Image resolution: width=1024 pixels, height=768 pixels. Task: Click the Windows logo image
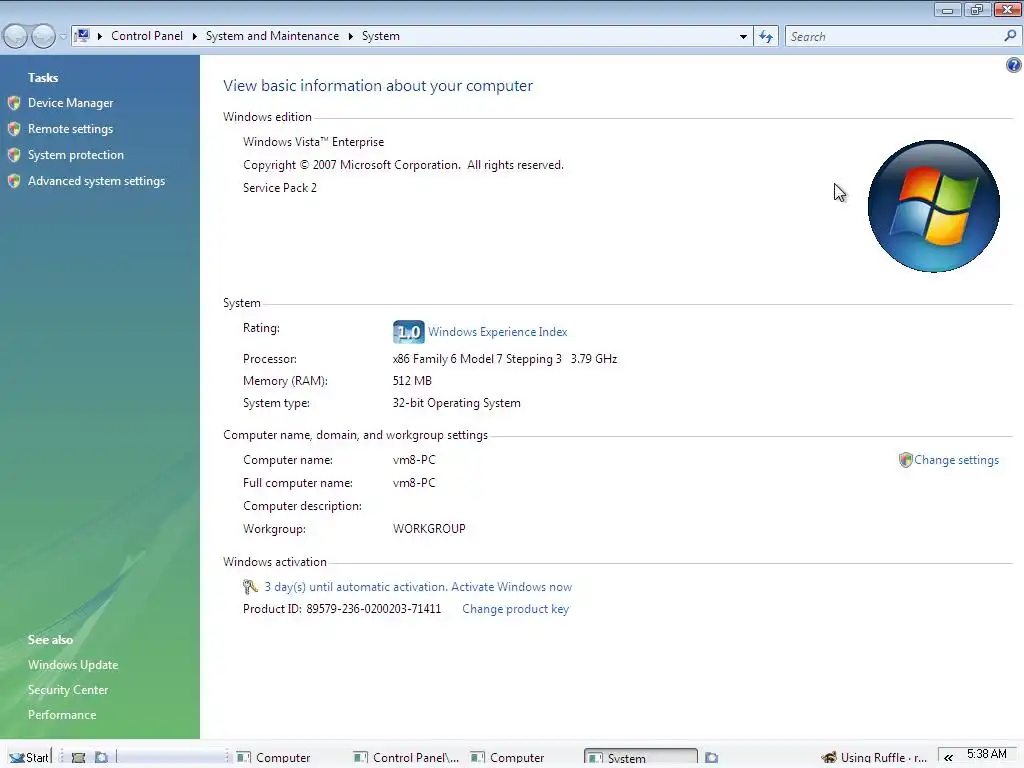click(x=933, y=206)
